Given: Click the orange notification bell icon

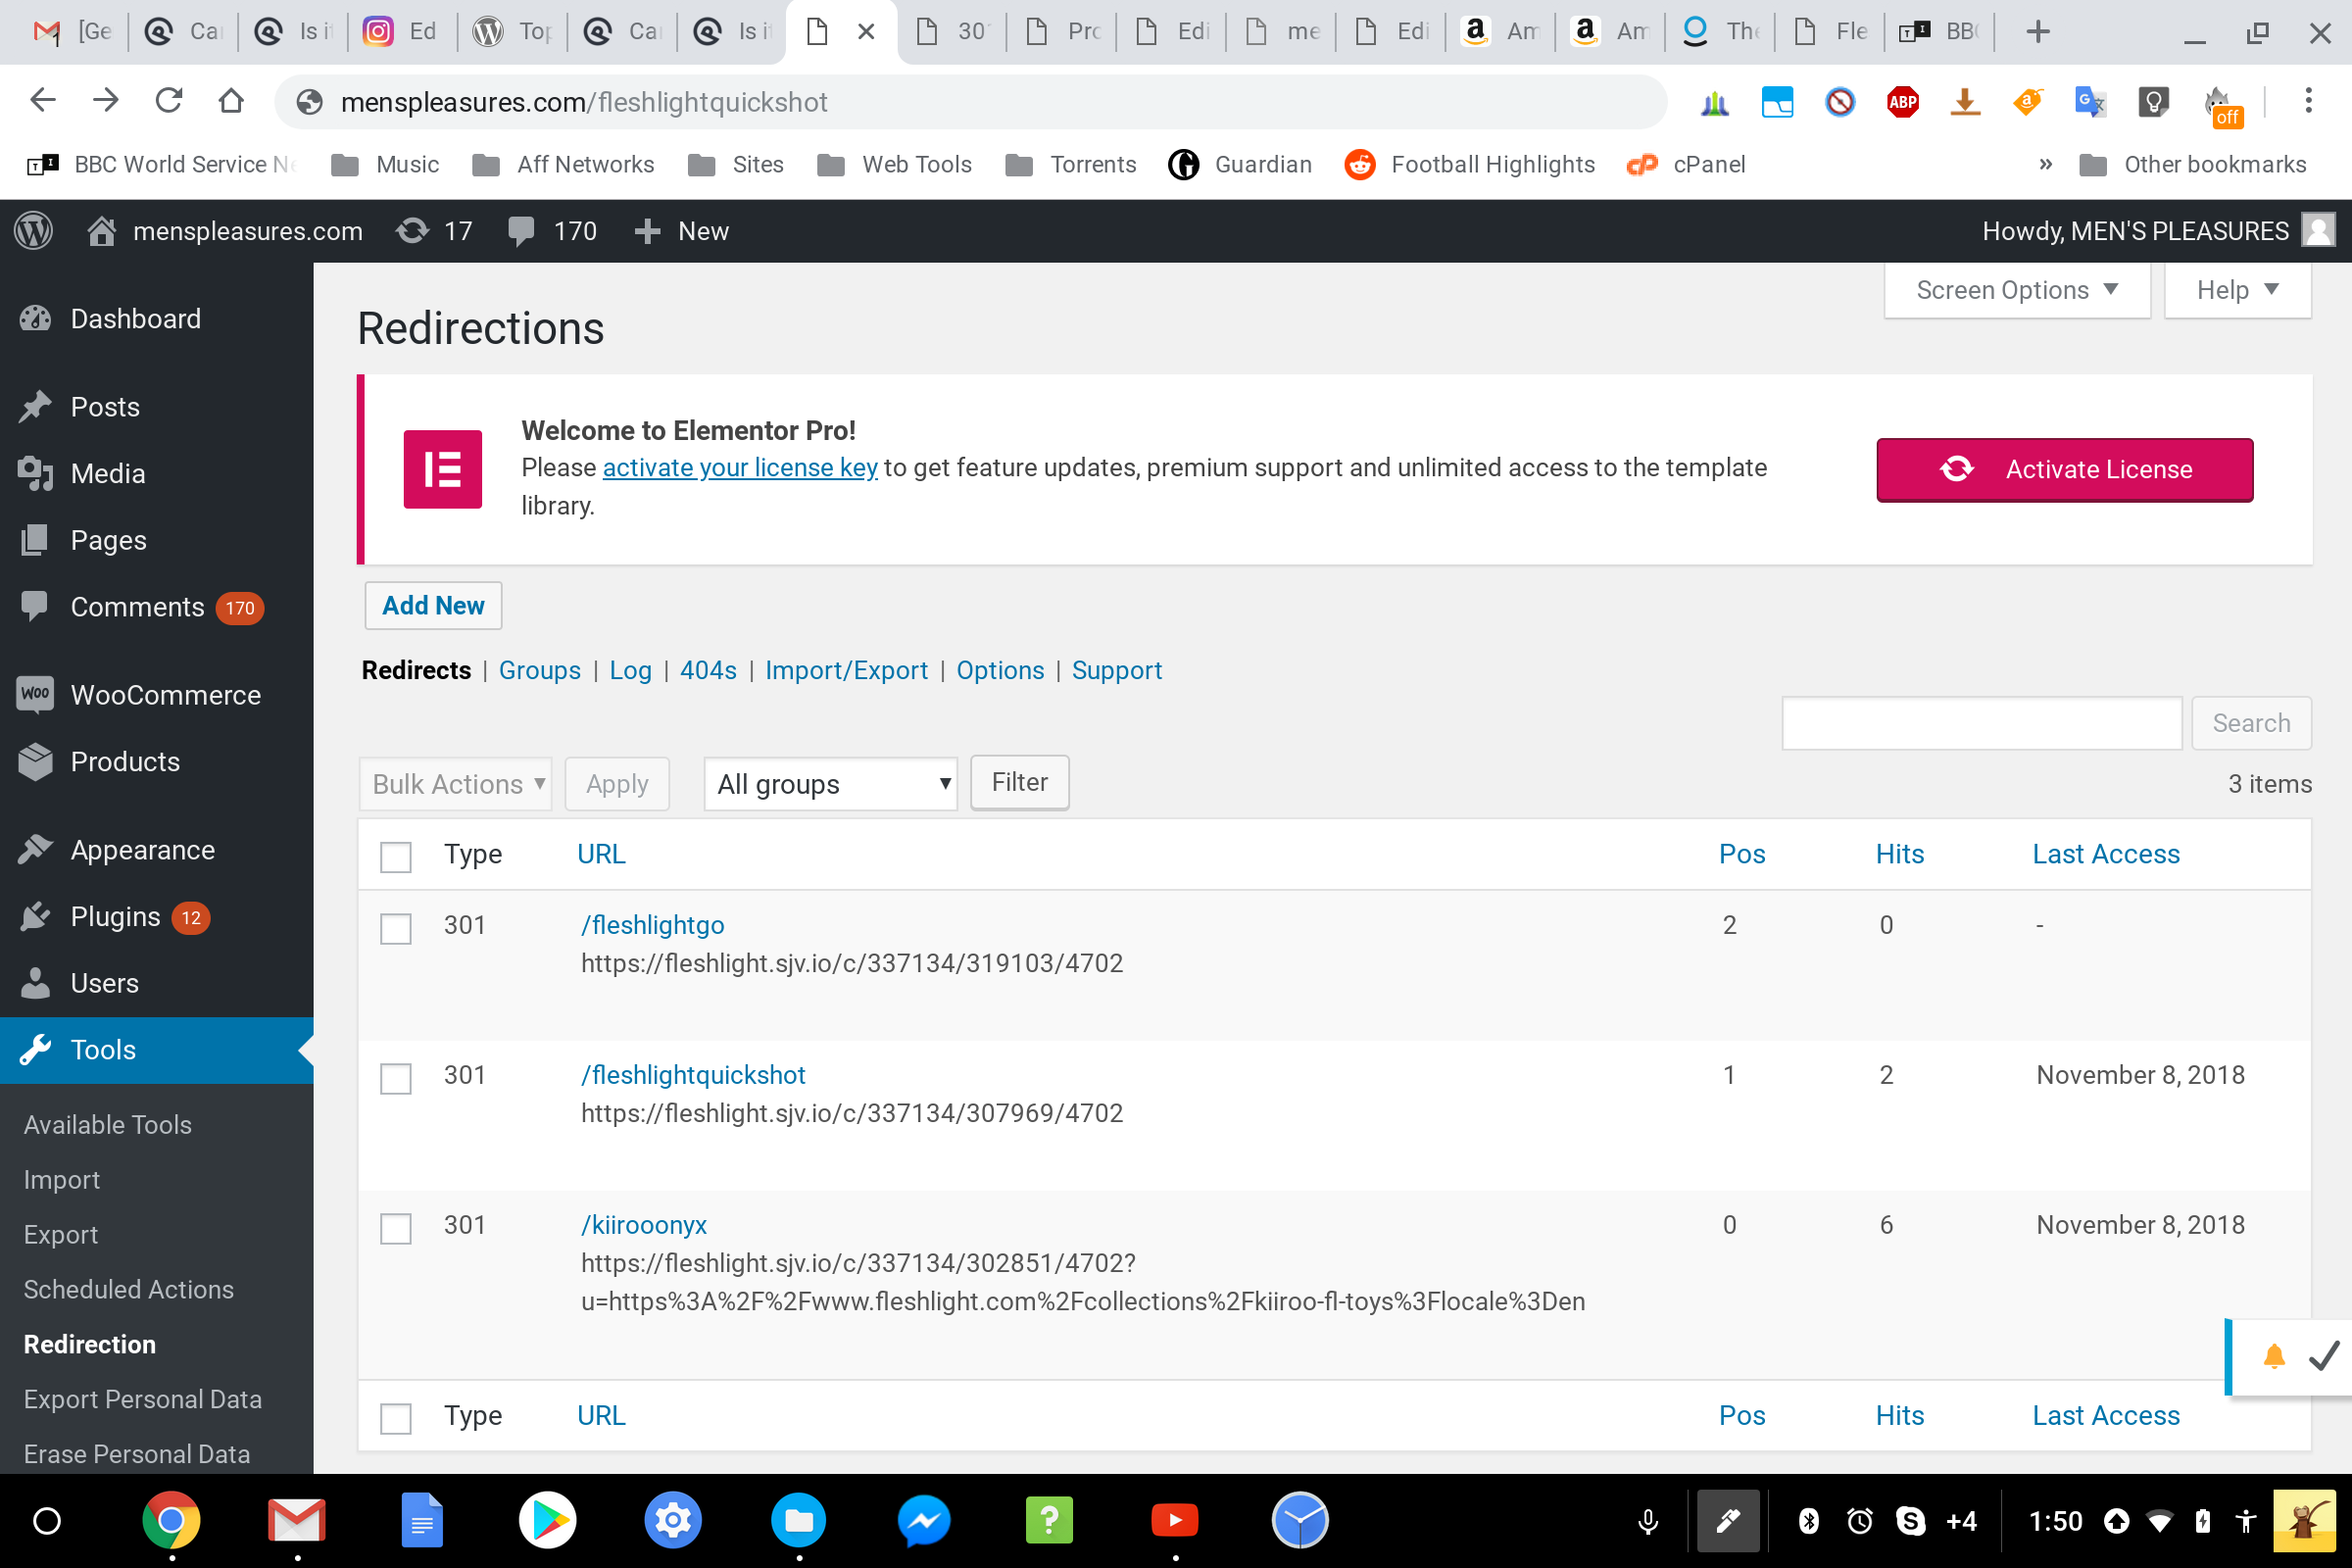Looking at the screenshot, I should [2274, 1357].
